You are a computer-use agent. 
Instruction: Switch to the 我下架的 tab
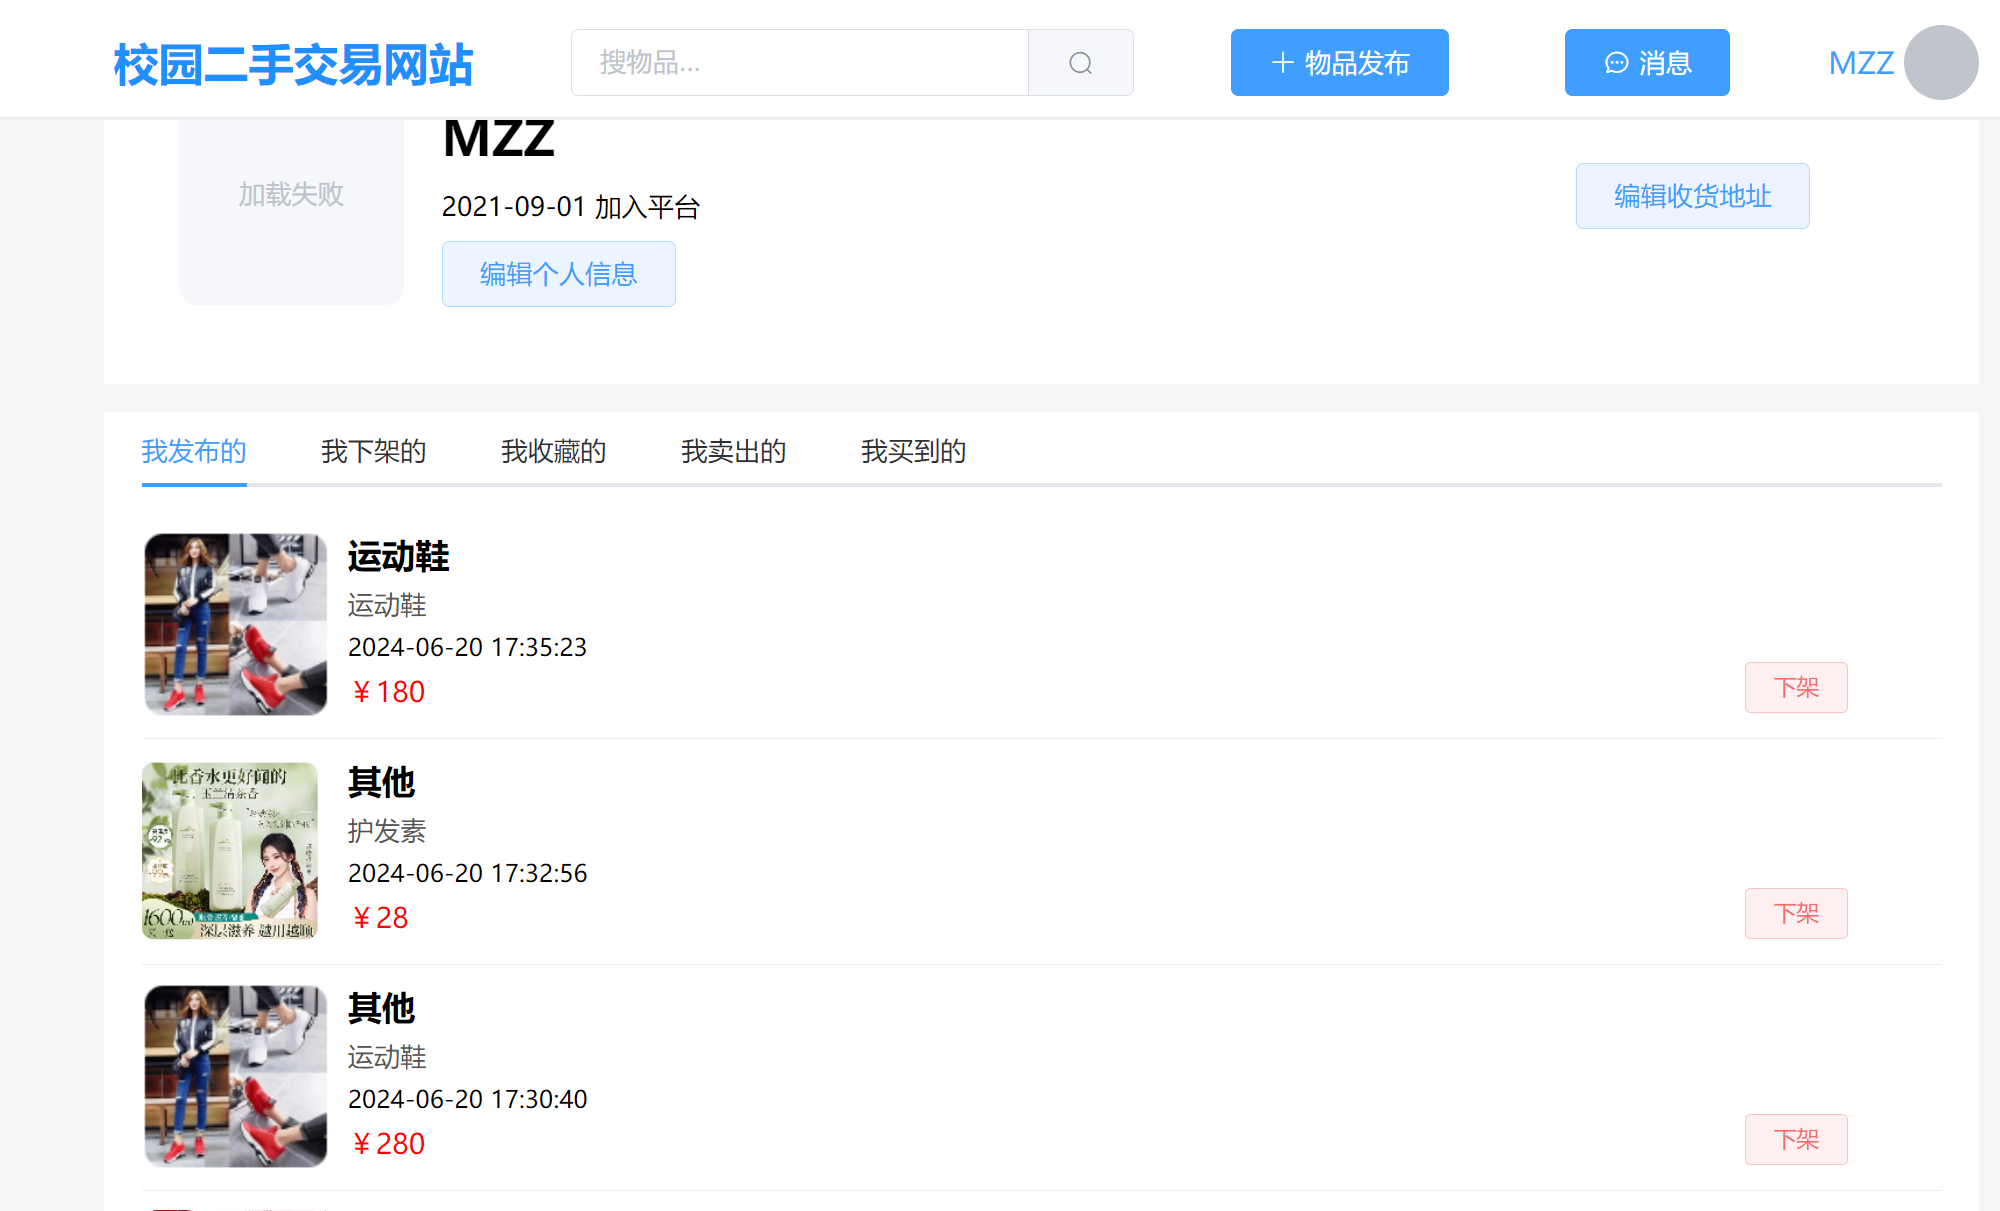click(x=373, y=451)
